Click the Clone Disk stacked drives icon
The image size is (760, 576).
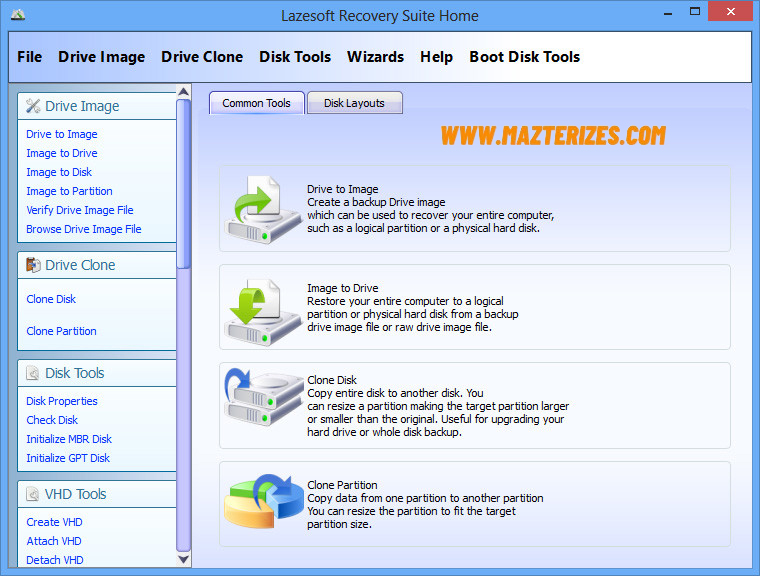pyautogui.click(x=264, y=397)
